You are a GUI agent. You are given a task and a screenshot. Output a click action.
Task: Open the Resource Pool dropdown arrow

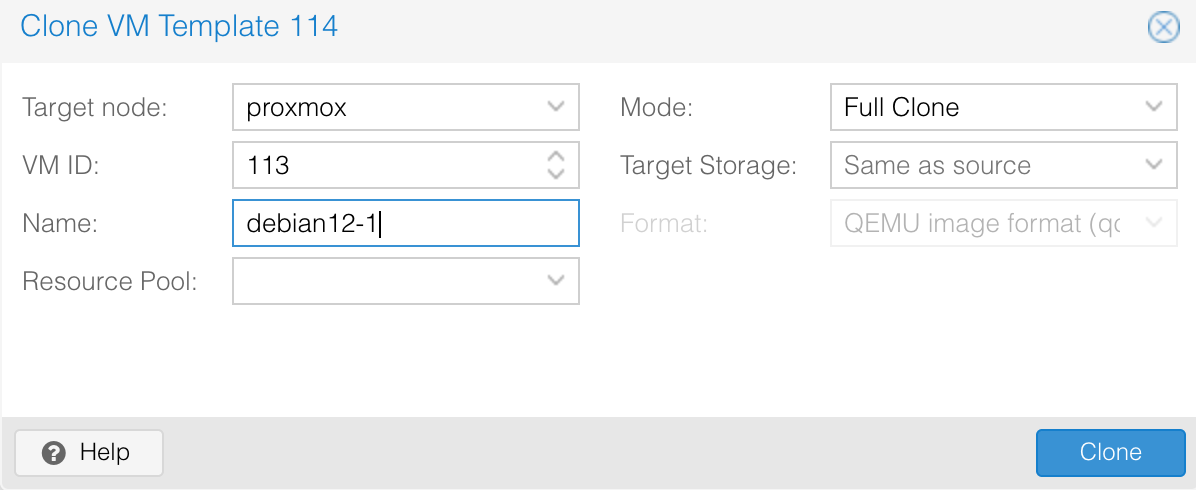[556, 281]
